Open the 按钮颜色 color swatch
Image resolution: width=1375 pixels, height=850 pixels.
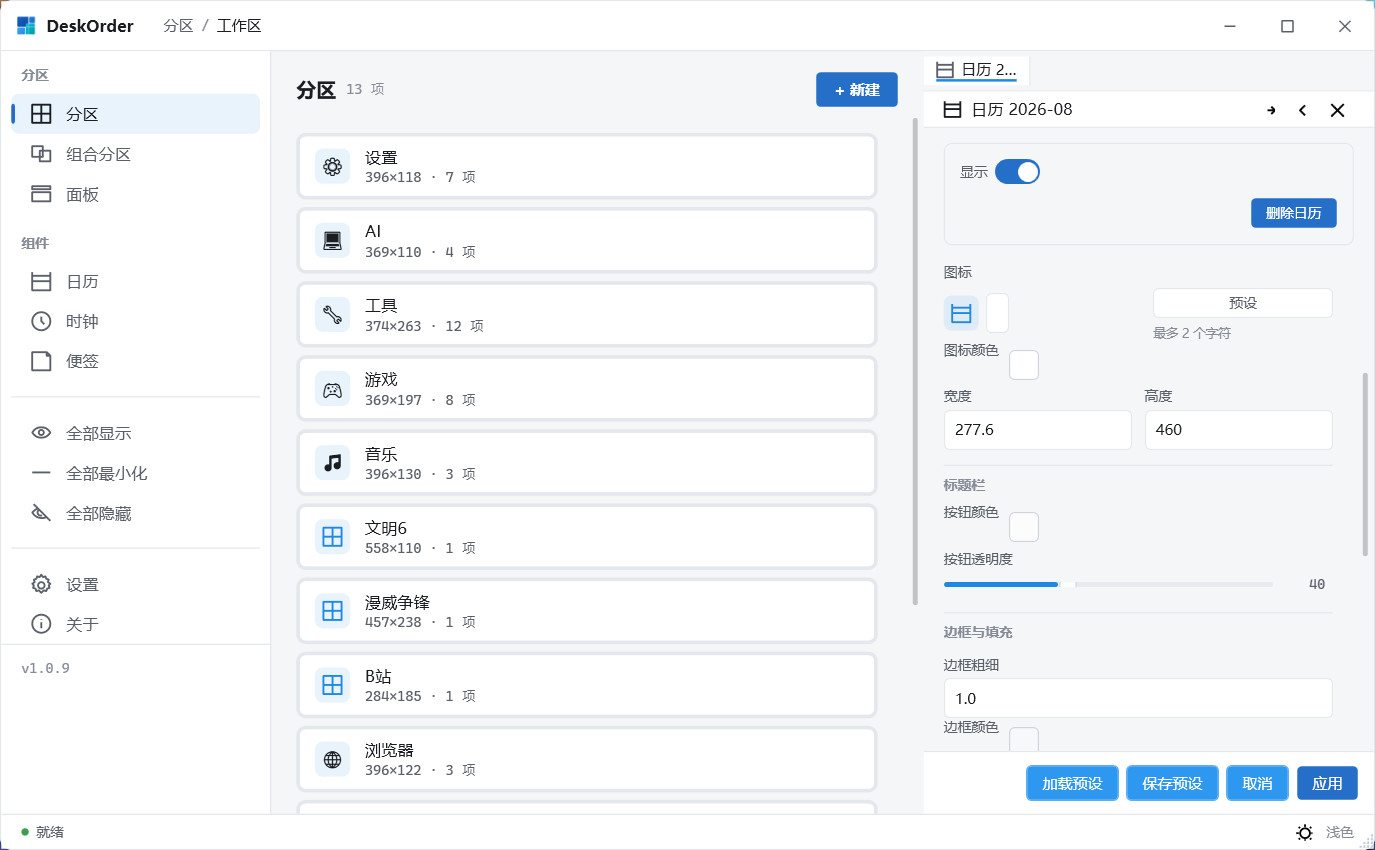tap(1024, 527)
